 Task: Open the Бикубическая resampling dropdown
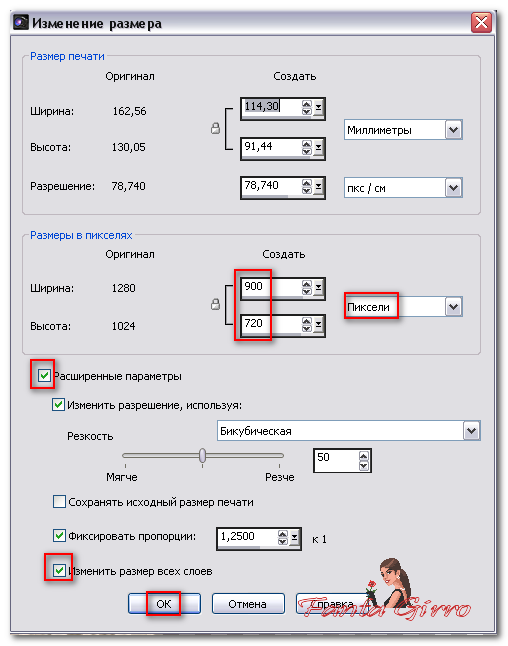click(471, 431)
